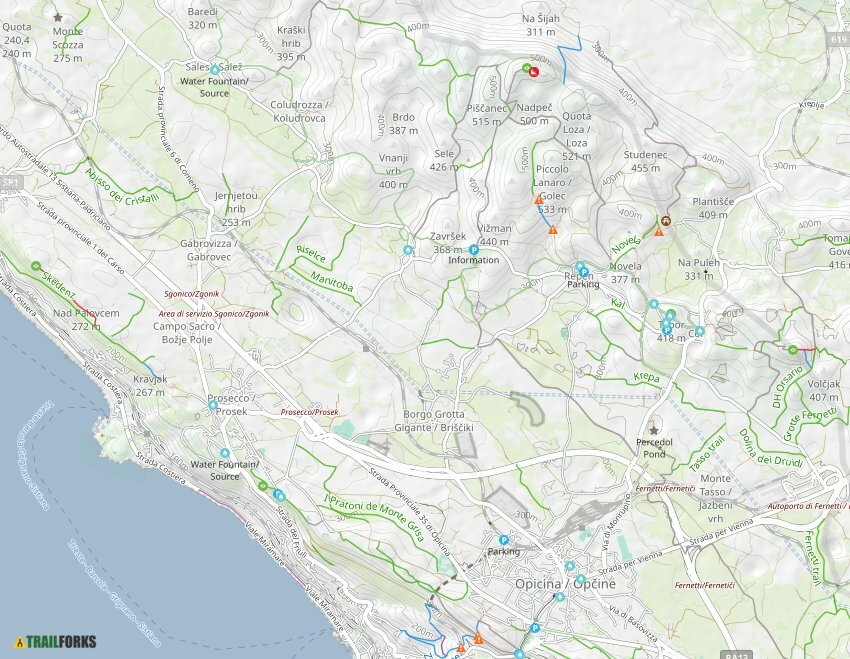Screen dimensions: 850x659
Task: Select the Skedenz trail label
Action: [x=57, y=285]
